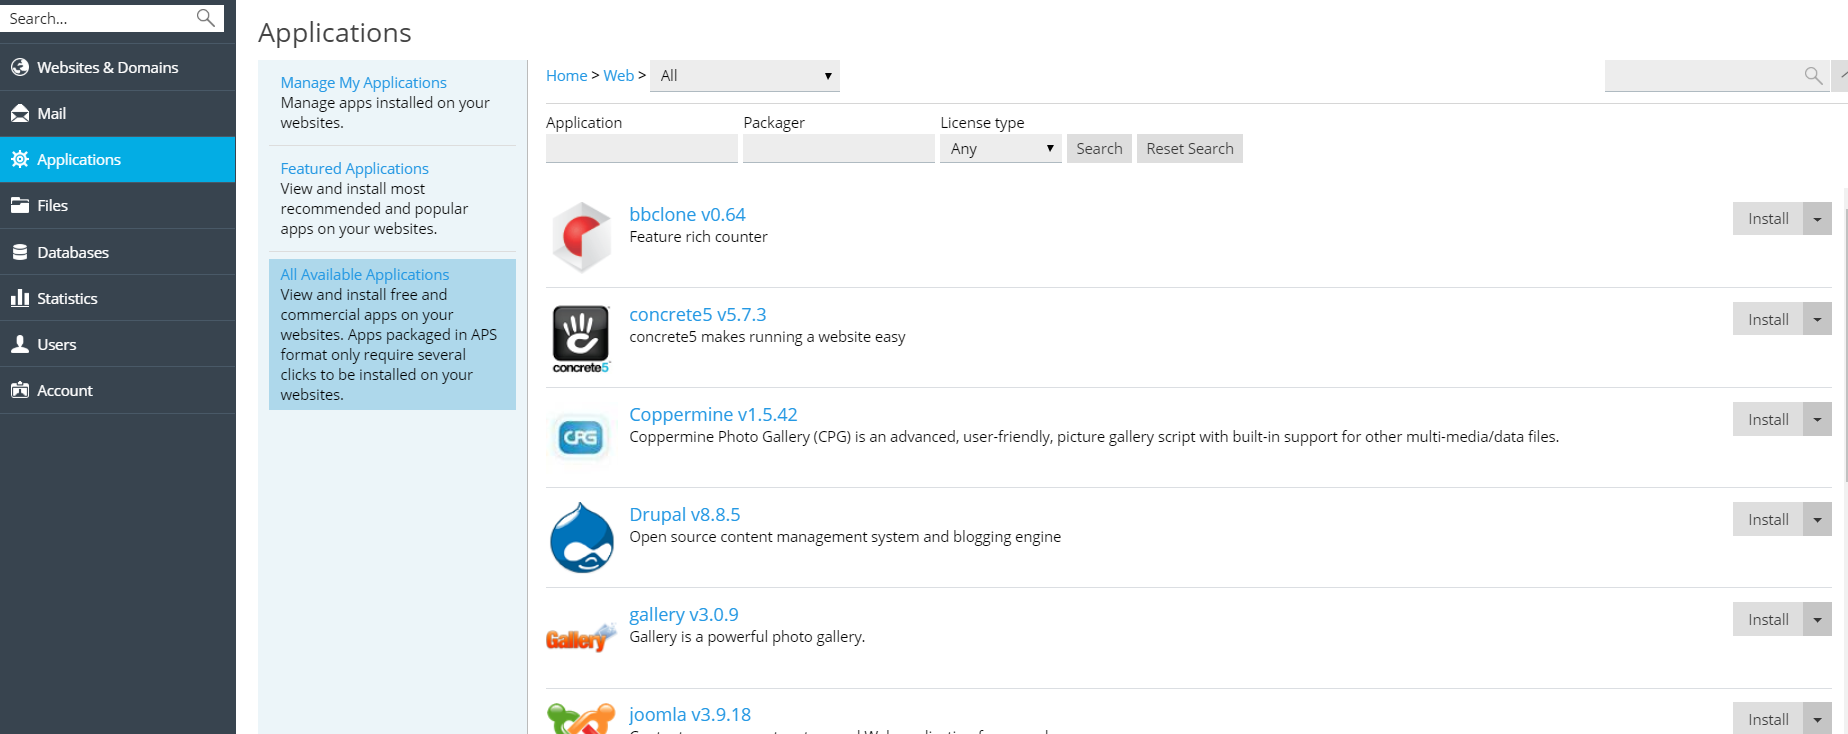Click the Users person icon

pos(20,344)
